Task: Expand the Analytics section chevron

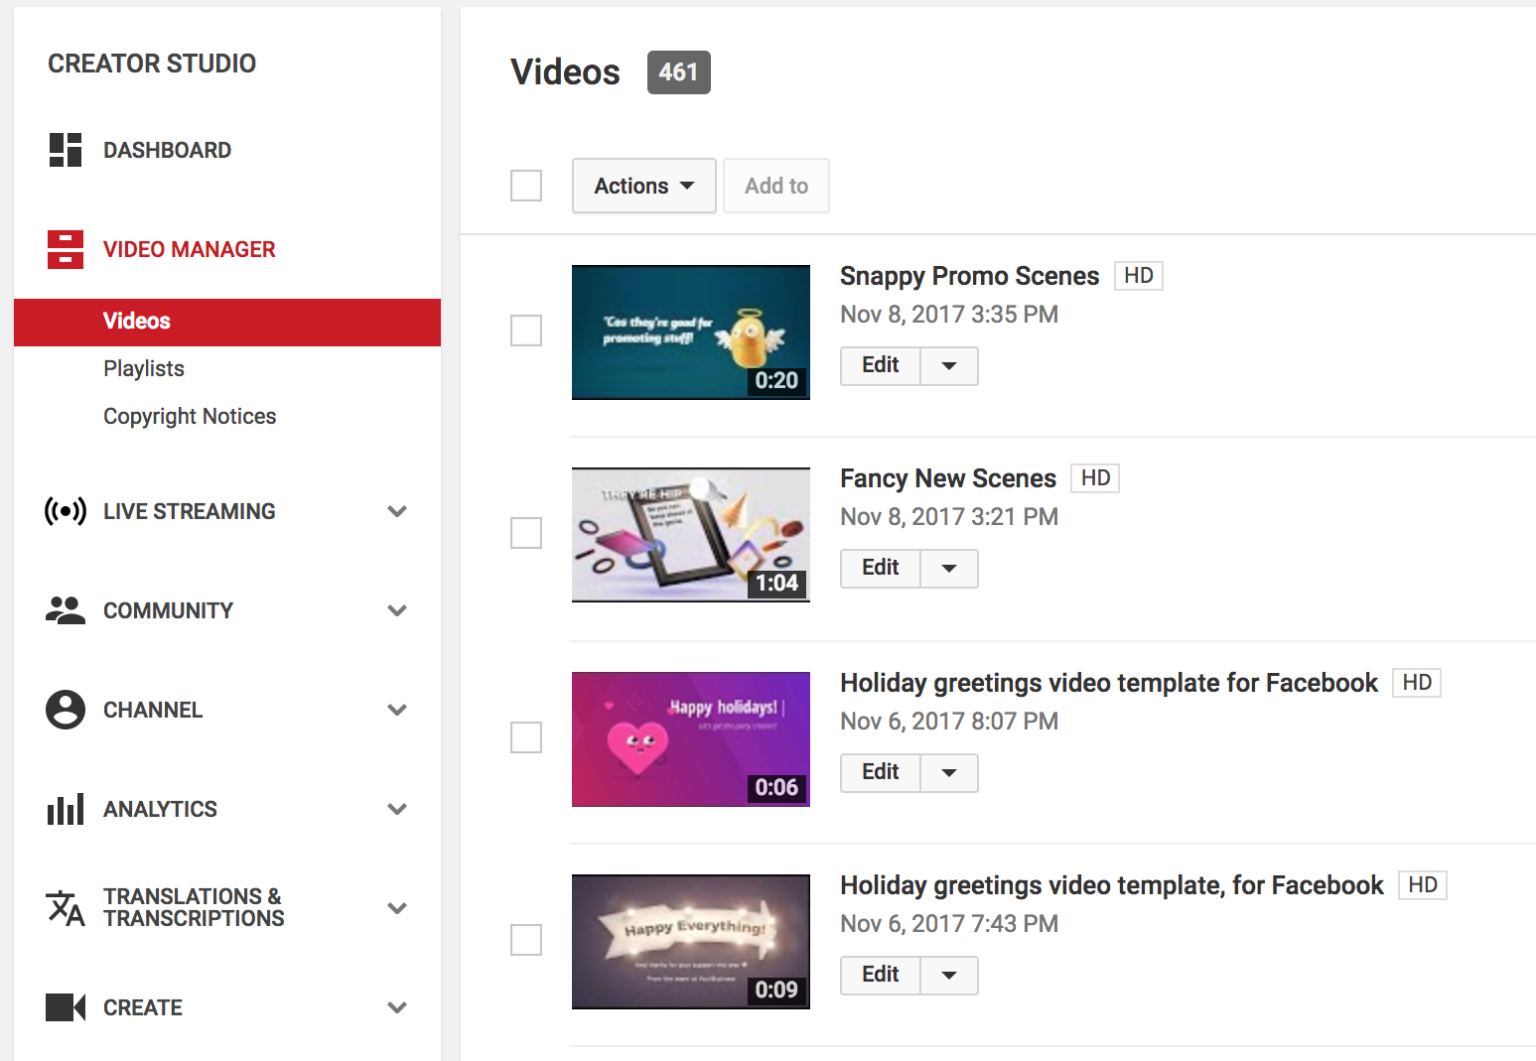Action: point(397,809)
